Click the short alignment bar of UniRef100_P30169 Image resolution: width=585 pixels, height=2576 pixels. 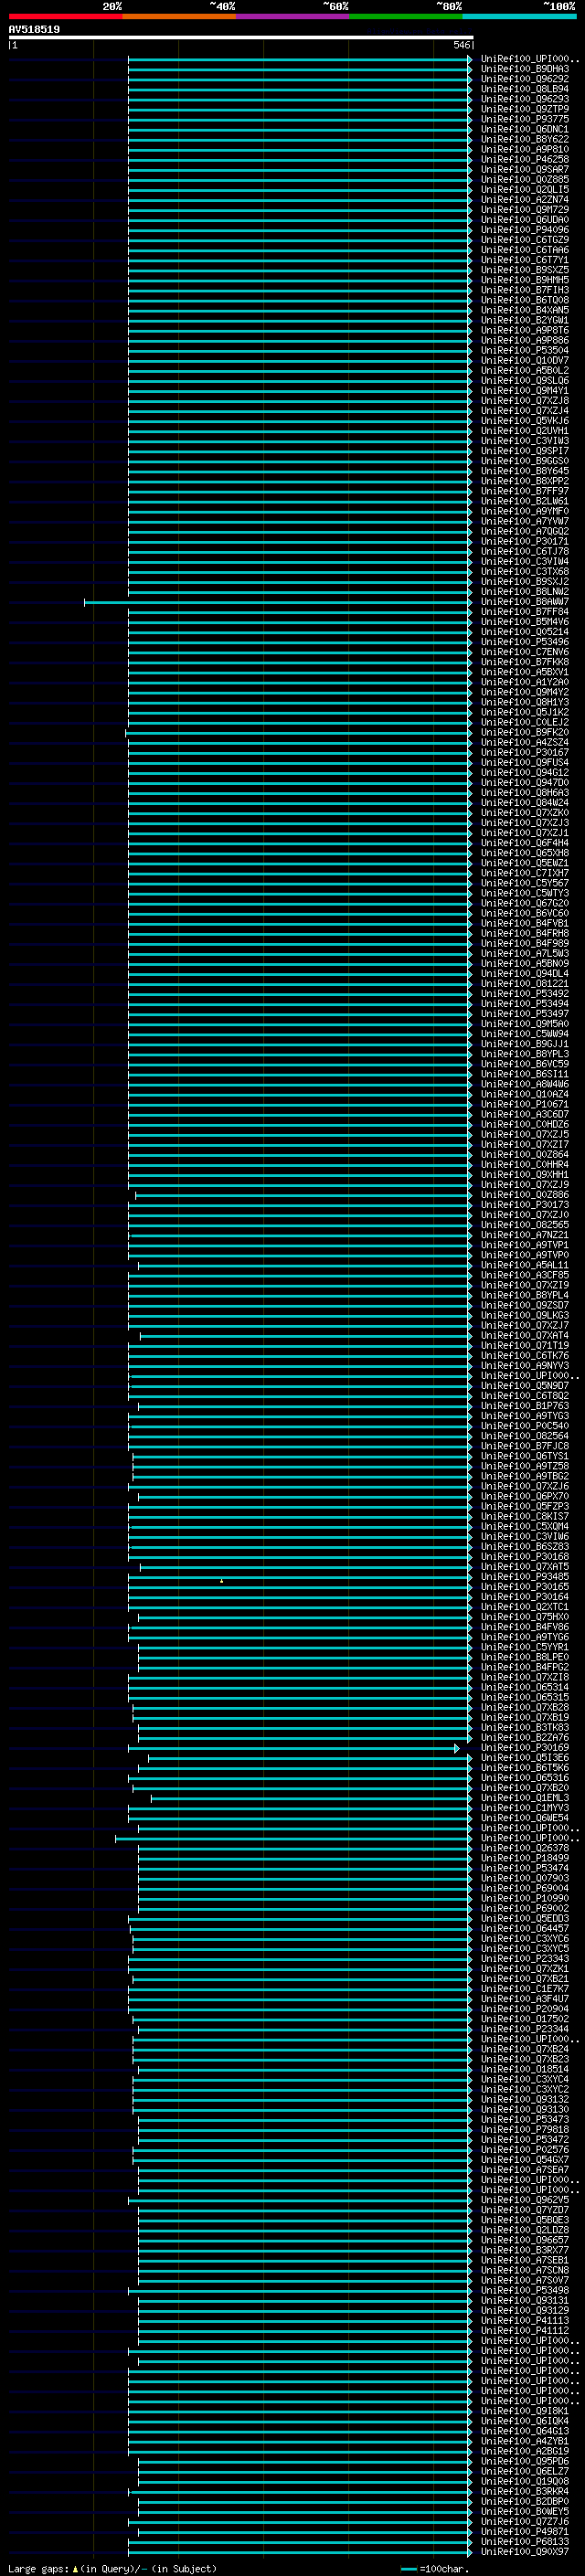coord(294,1748)
